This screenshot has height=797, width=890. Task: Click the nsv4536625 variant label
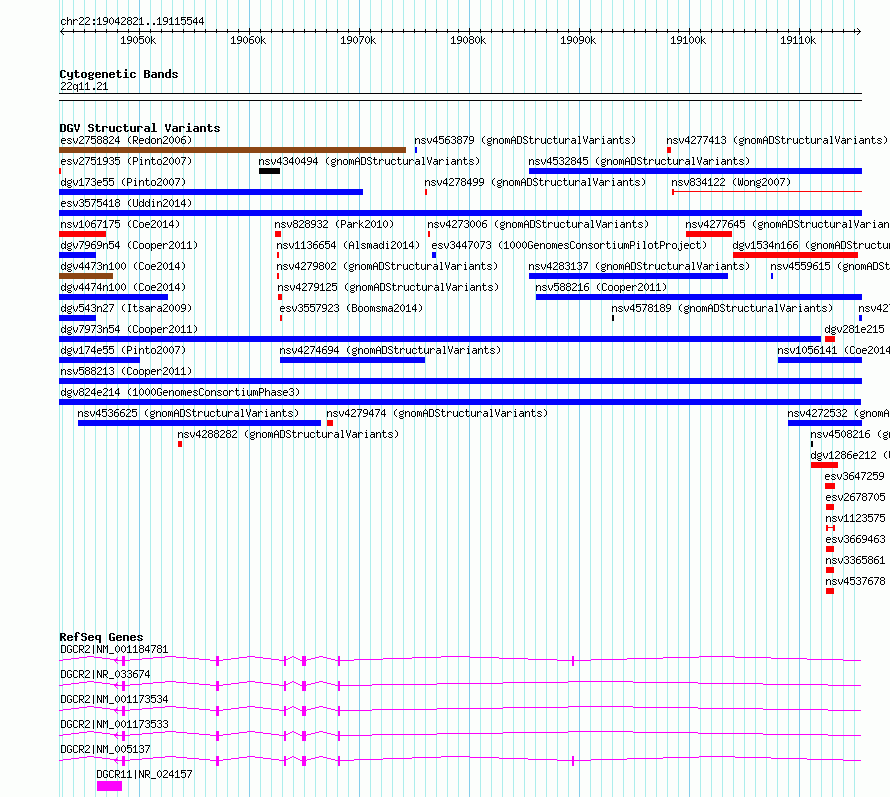tap(188, 413)
